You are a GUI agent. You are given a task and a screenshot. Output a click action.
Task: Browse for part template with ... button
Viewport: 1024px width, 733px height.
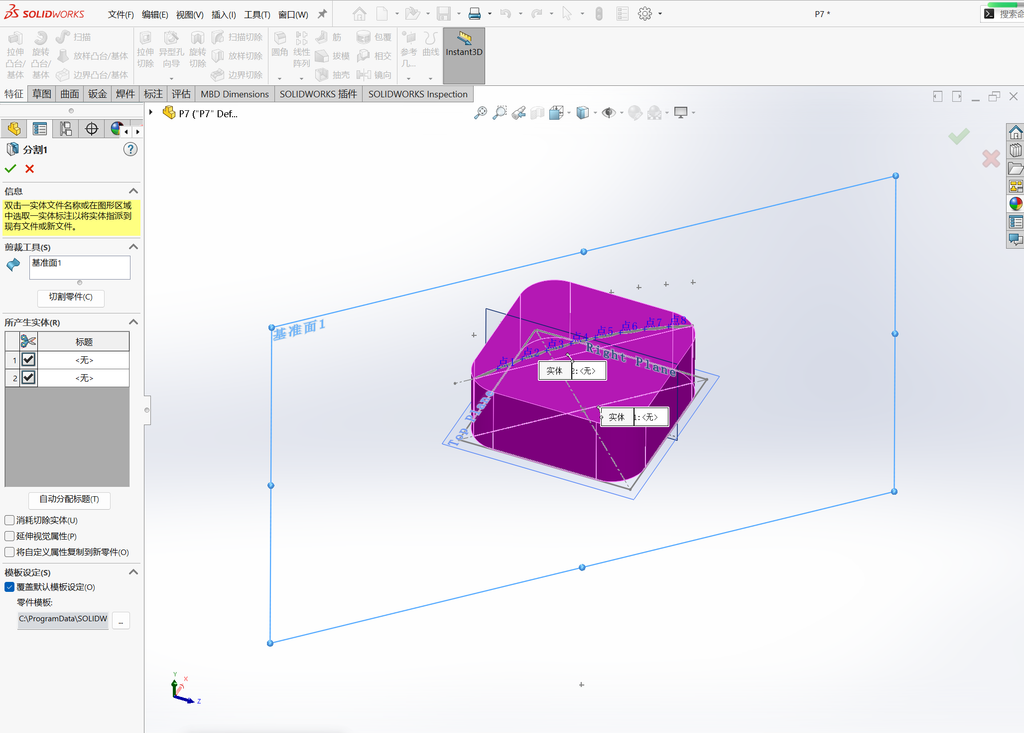coord(121,621)
